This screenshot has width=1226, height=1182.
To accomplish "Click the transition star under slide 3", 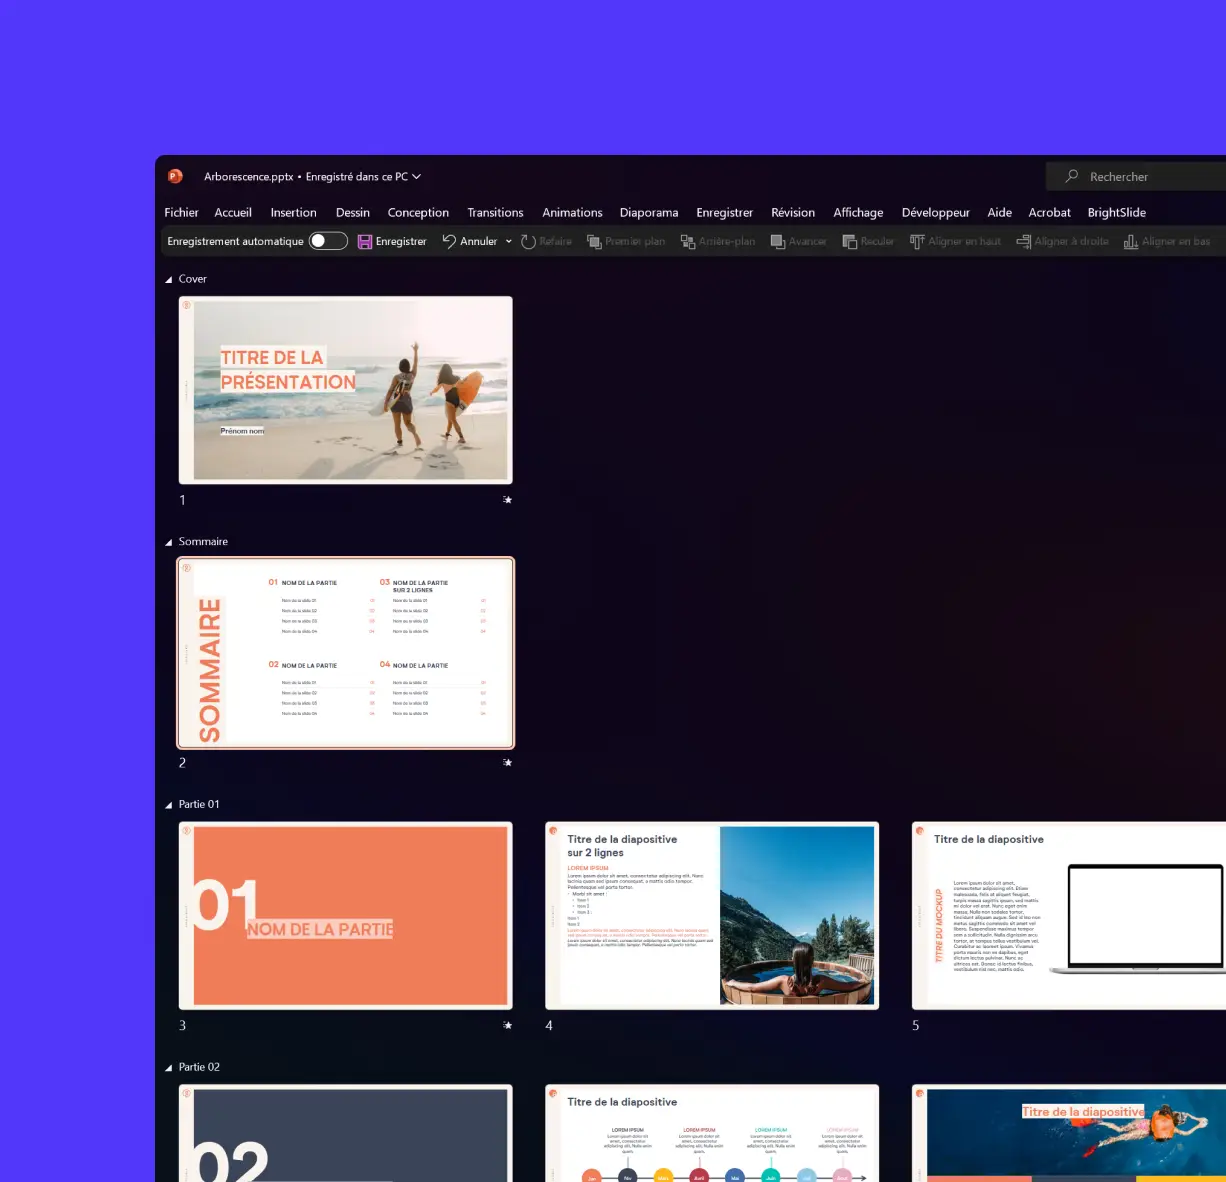I will [507, 1025].
